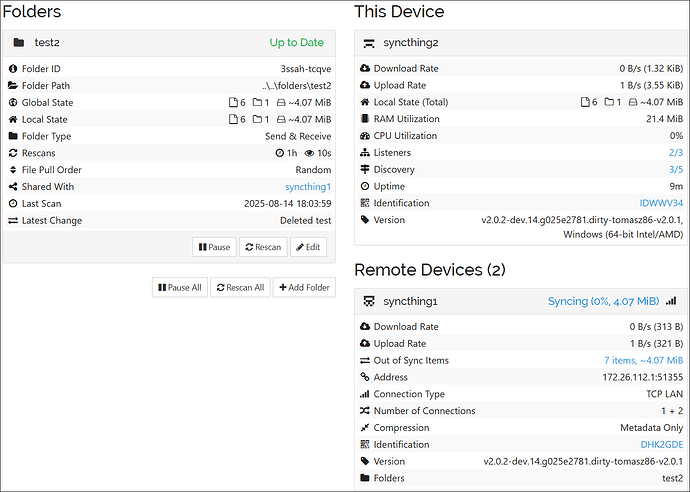Click the remote device Folders icon
The height and width of the screenshot is (492, 690).
[x=365, y=478]
